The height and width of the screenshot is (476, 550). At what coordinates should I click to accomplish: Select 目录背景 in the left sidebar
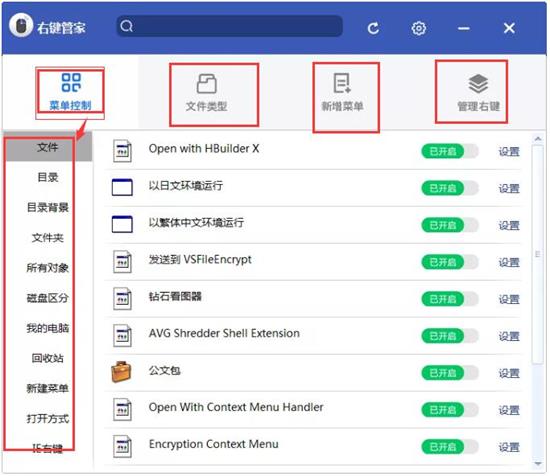[48, 207]
